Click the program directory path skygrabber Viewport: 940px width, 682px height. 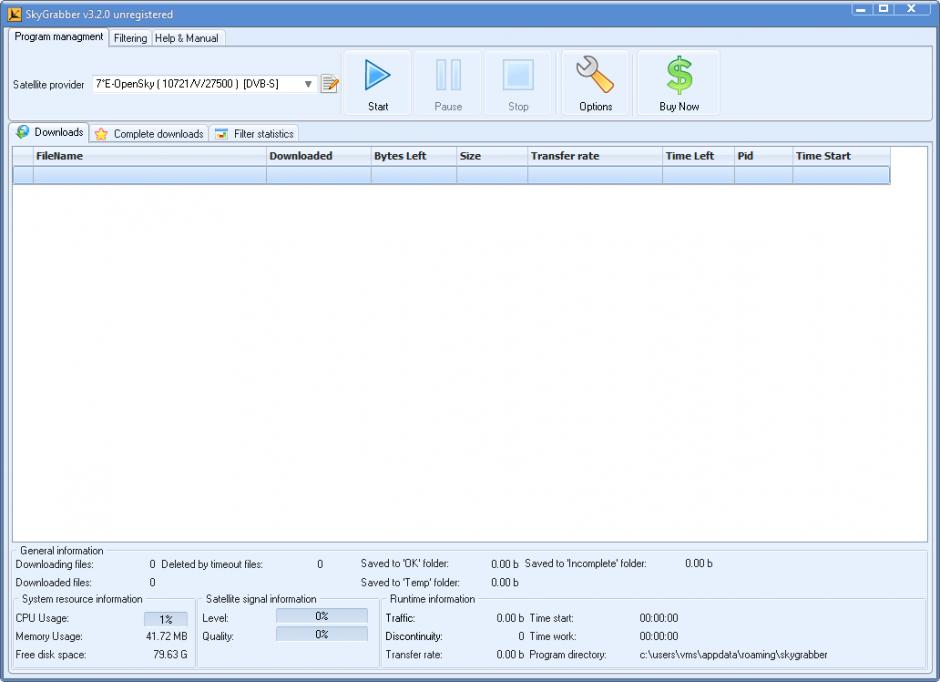coord(733,654)
